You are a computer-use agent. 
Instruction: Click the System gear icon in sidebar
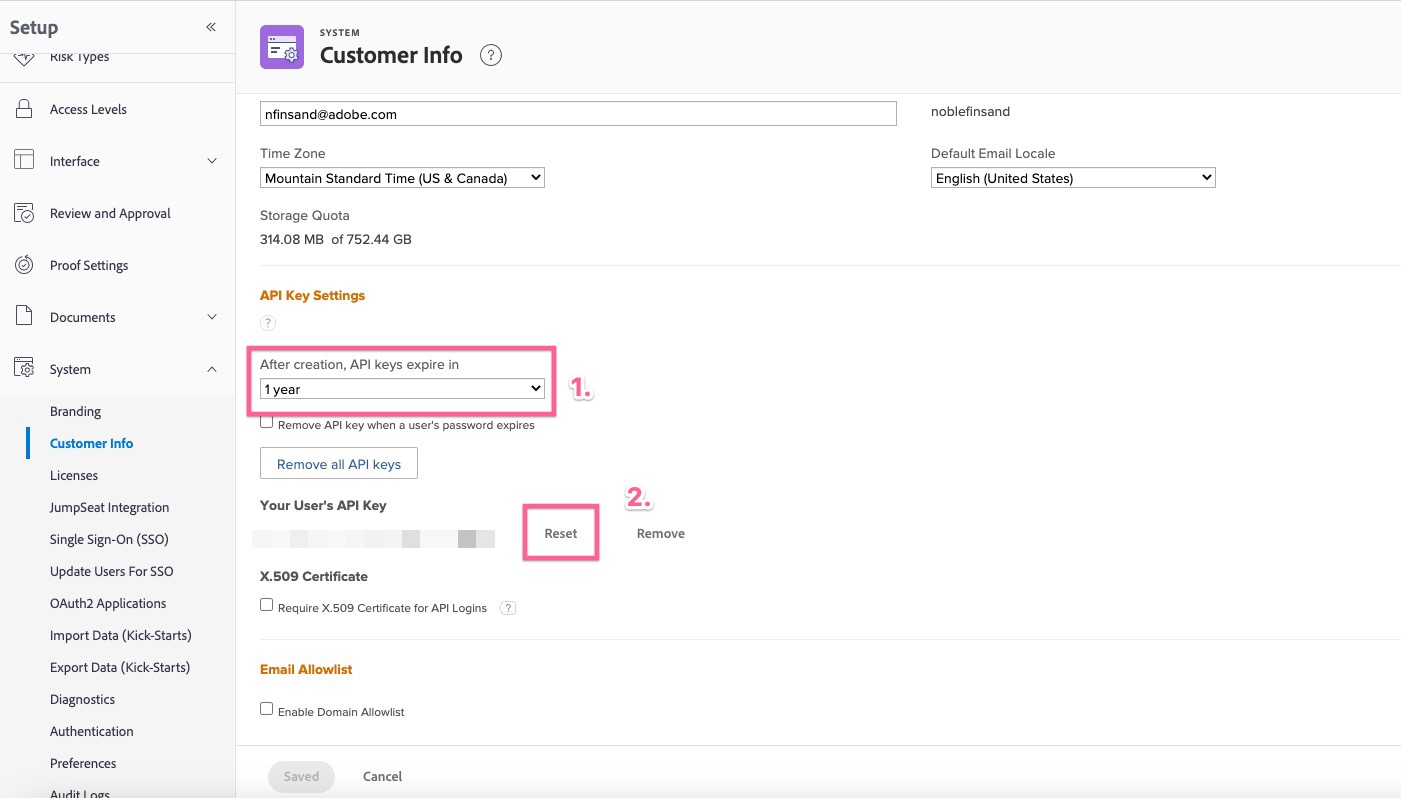click(x=24, y=369)
